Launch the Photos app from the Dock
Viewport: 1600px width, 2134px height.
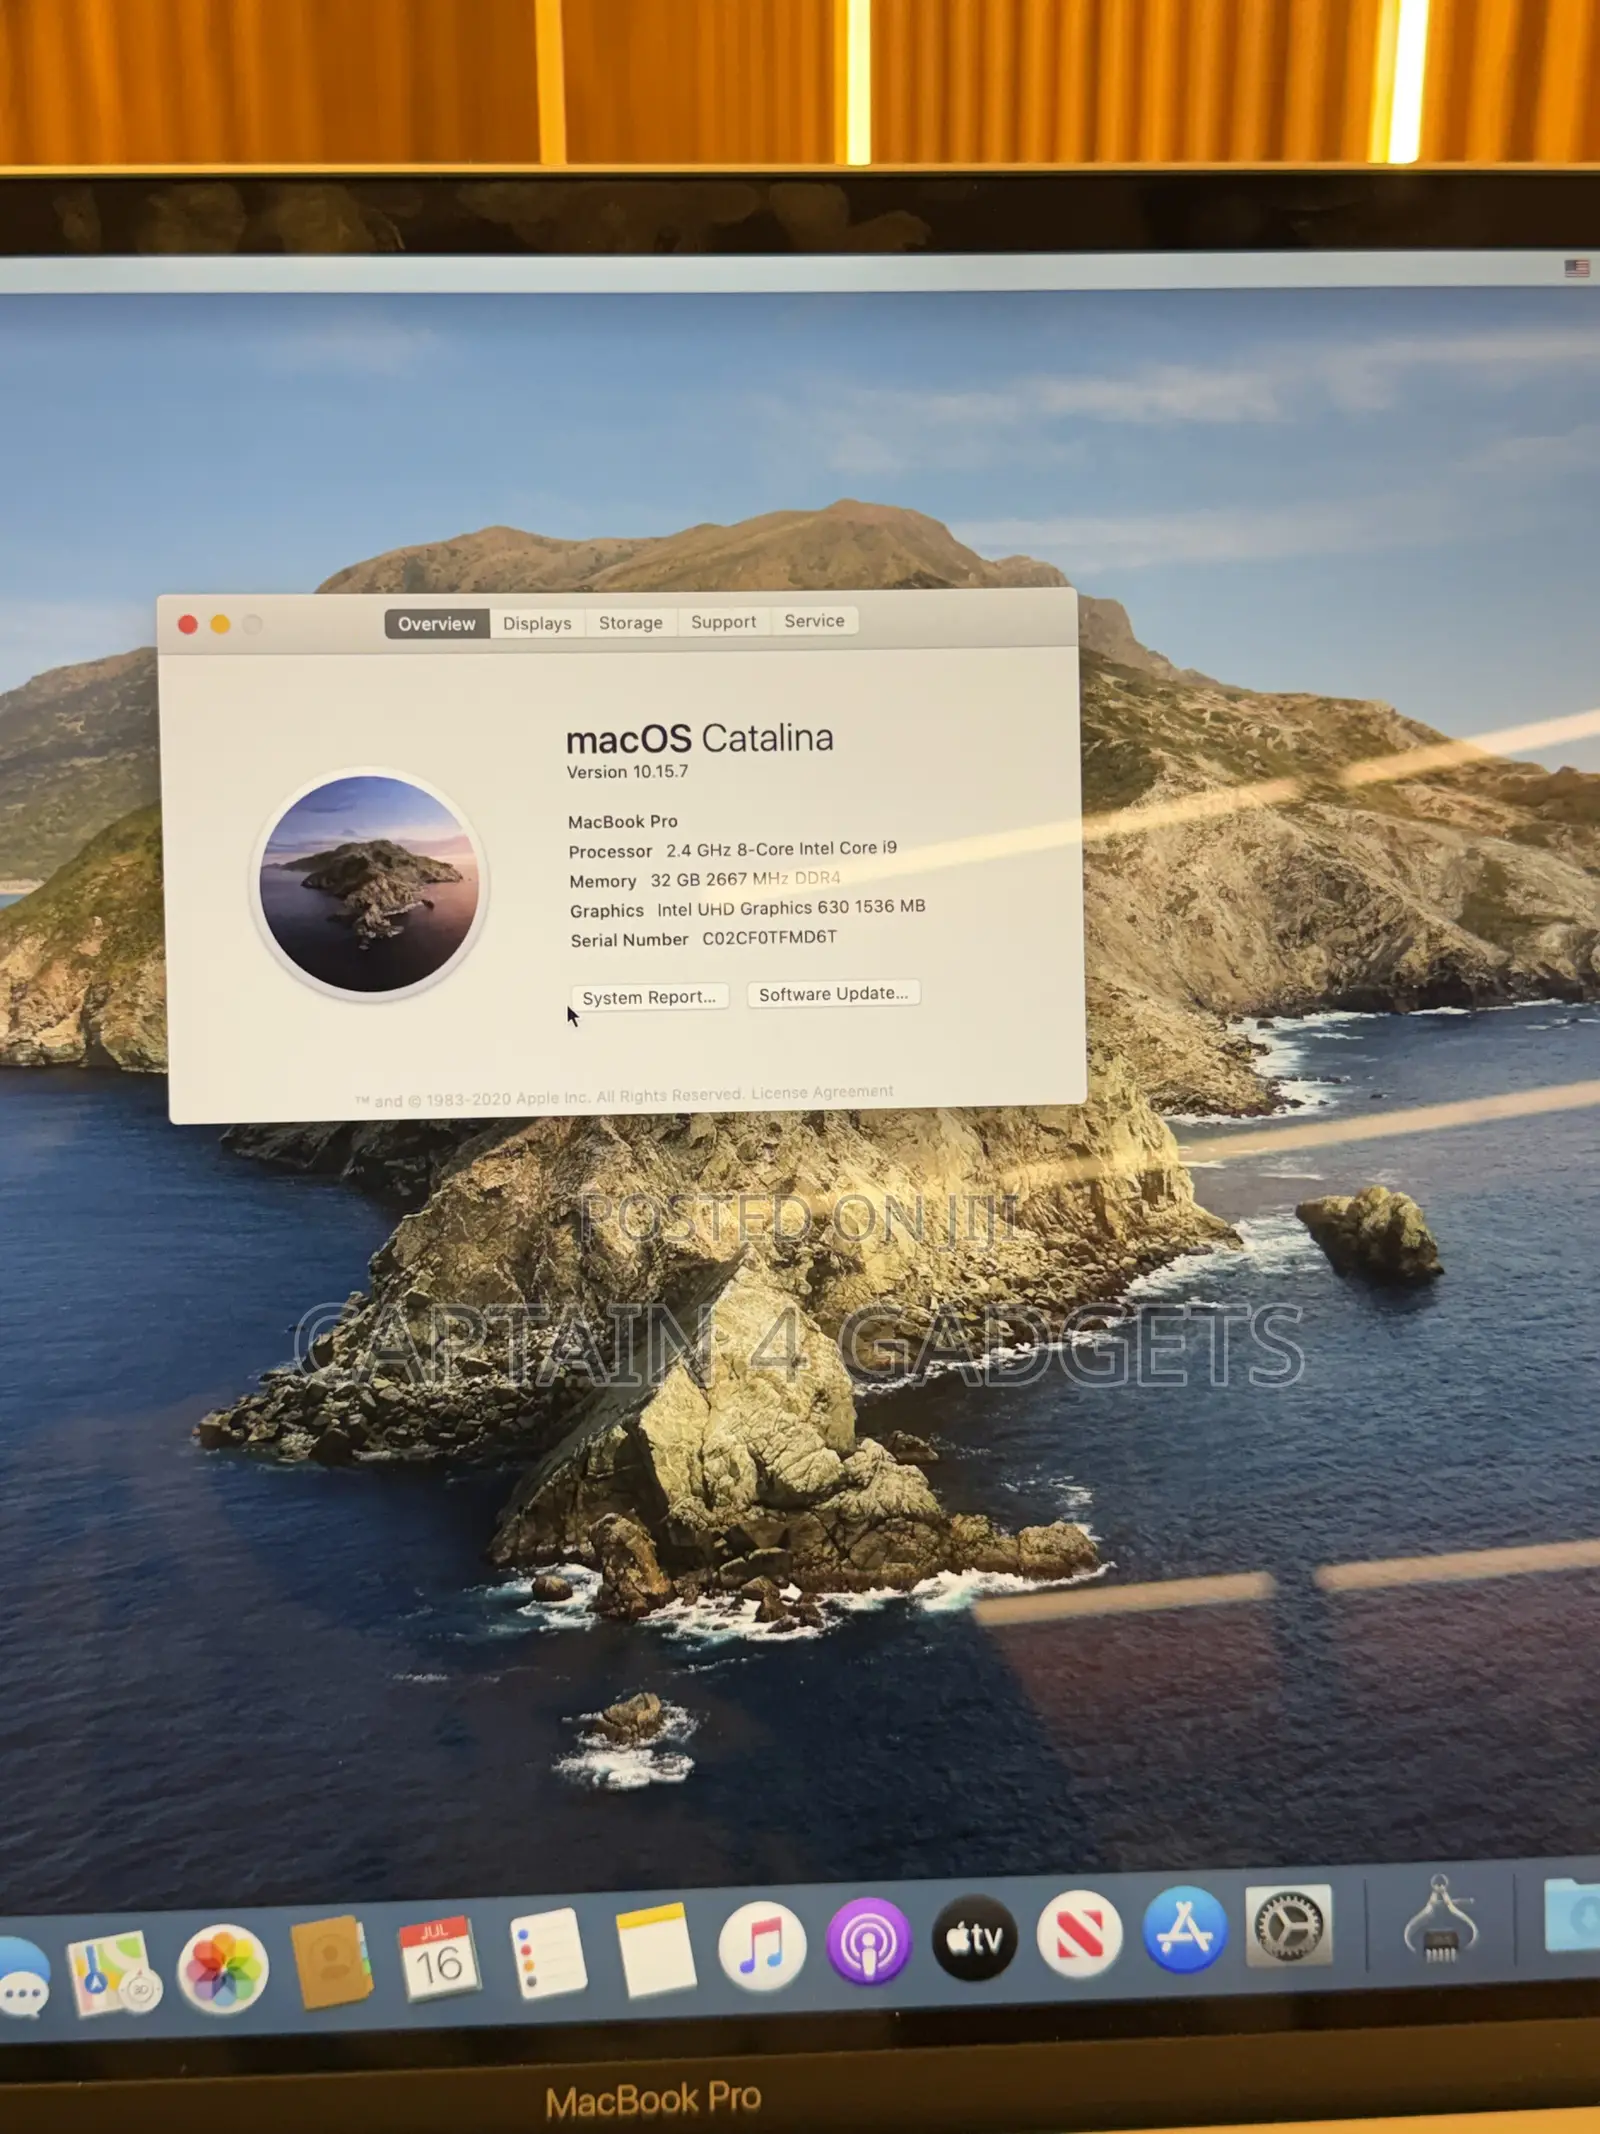(x=223, y=1970)
